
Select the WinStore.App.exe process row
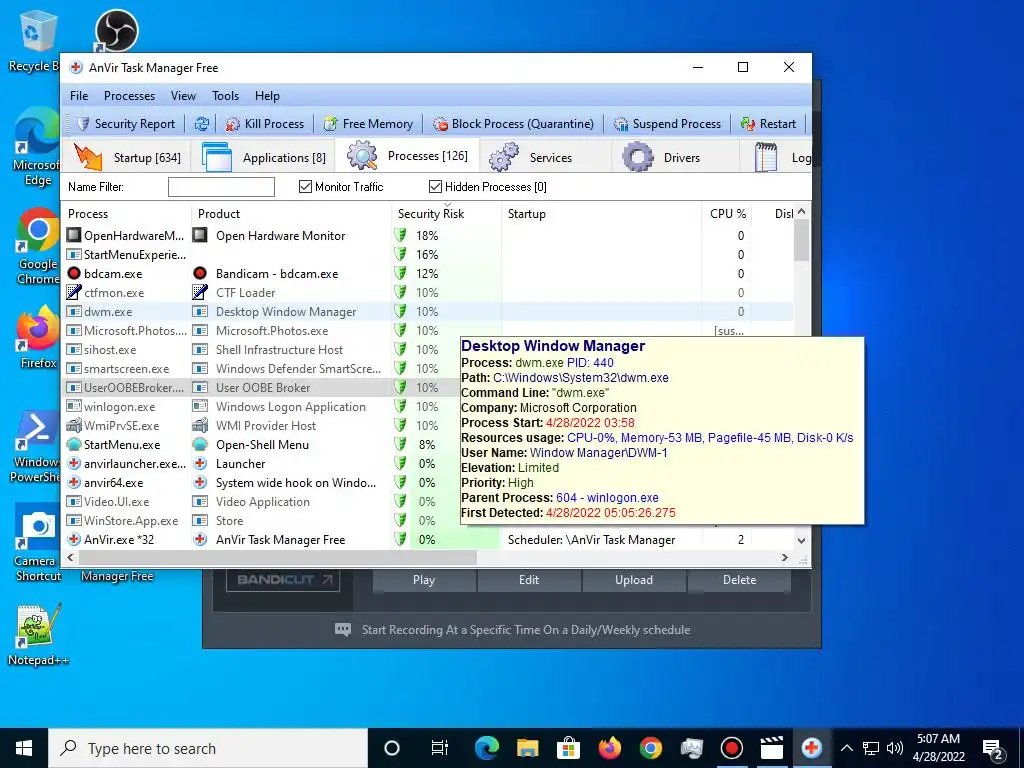click(261, 520)
